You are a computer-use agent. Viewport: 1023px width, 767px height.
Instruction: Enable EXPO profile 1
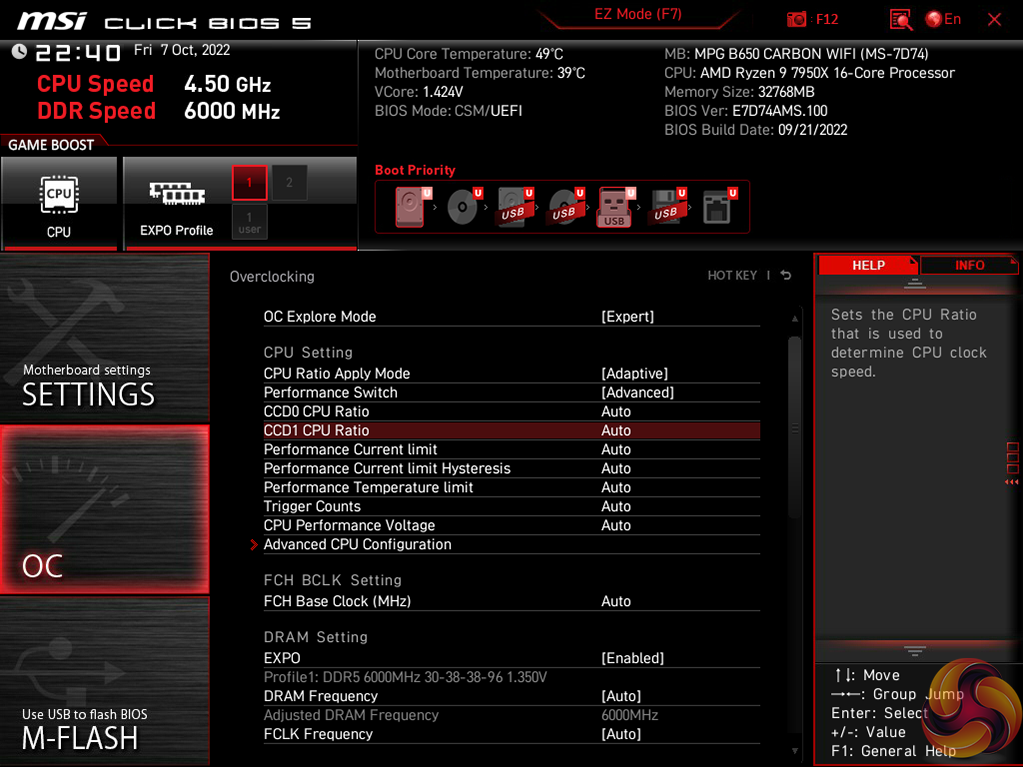[x=249, y=183]
